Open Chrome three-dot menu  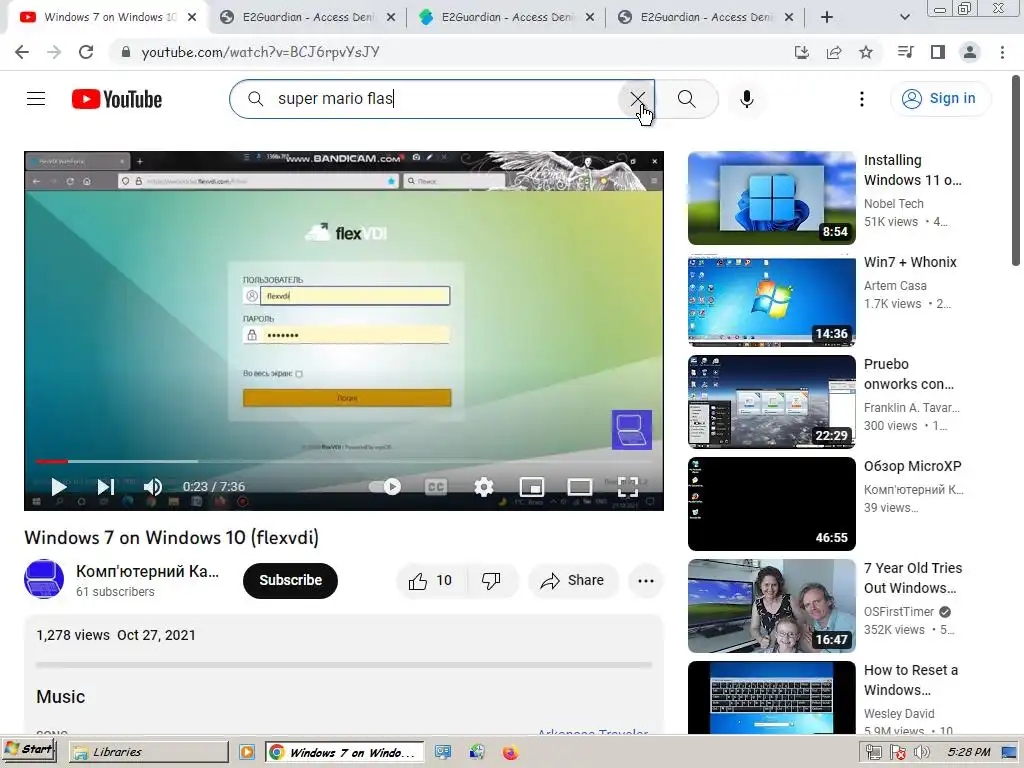tap(1002, 52)
